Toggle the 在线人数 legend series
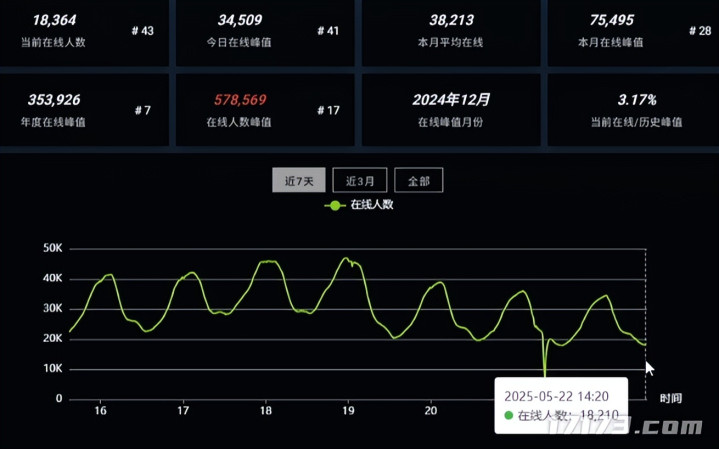The image size is (719, 449). pos(359,205)
